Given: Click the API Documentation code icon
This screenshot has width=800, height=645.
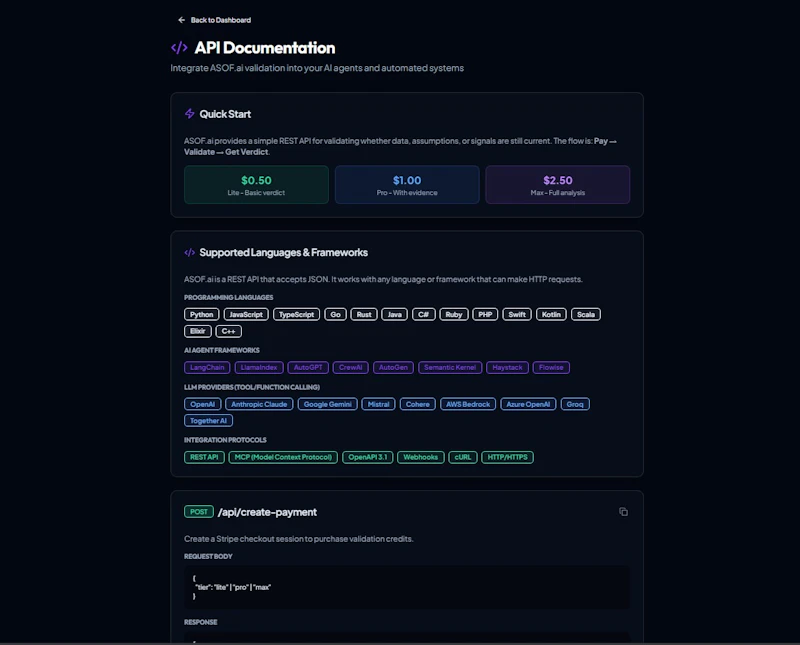Looking at the screenshot, I should [179, 48].
